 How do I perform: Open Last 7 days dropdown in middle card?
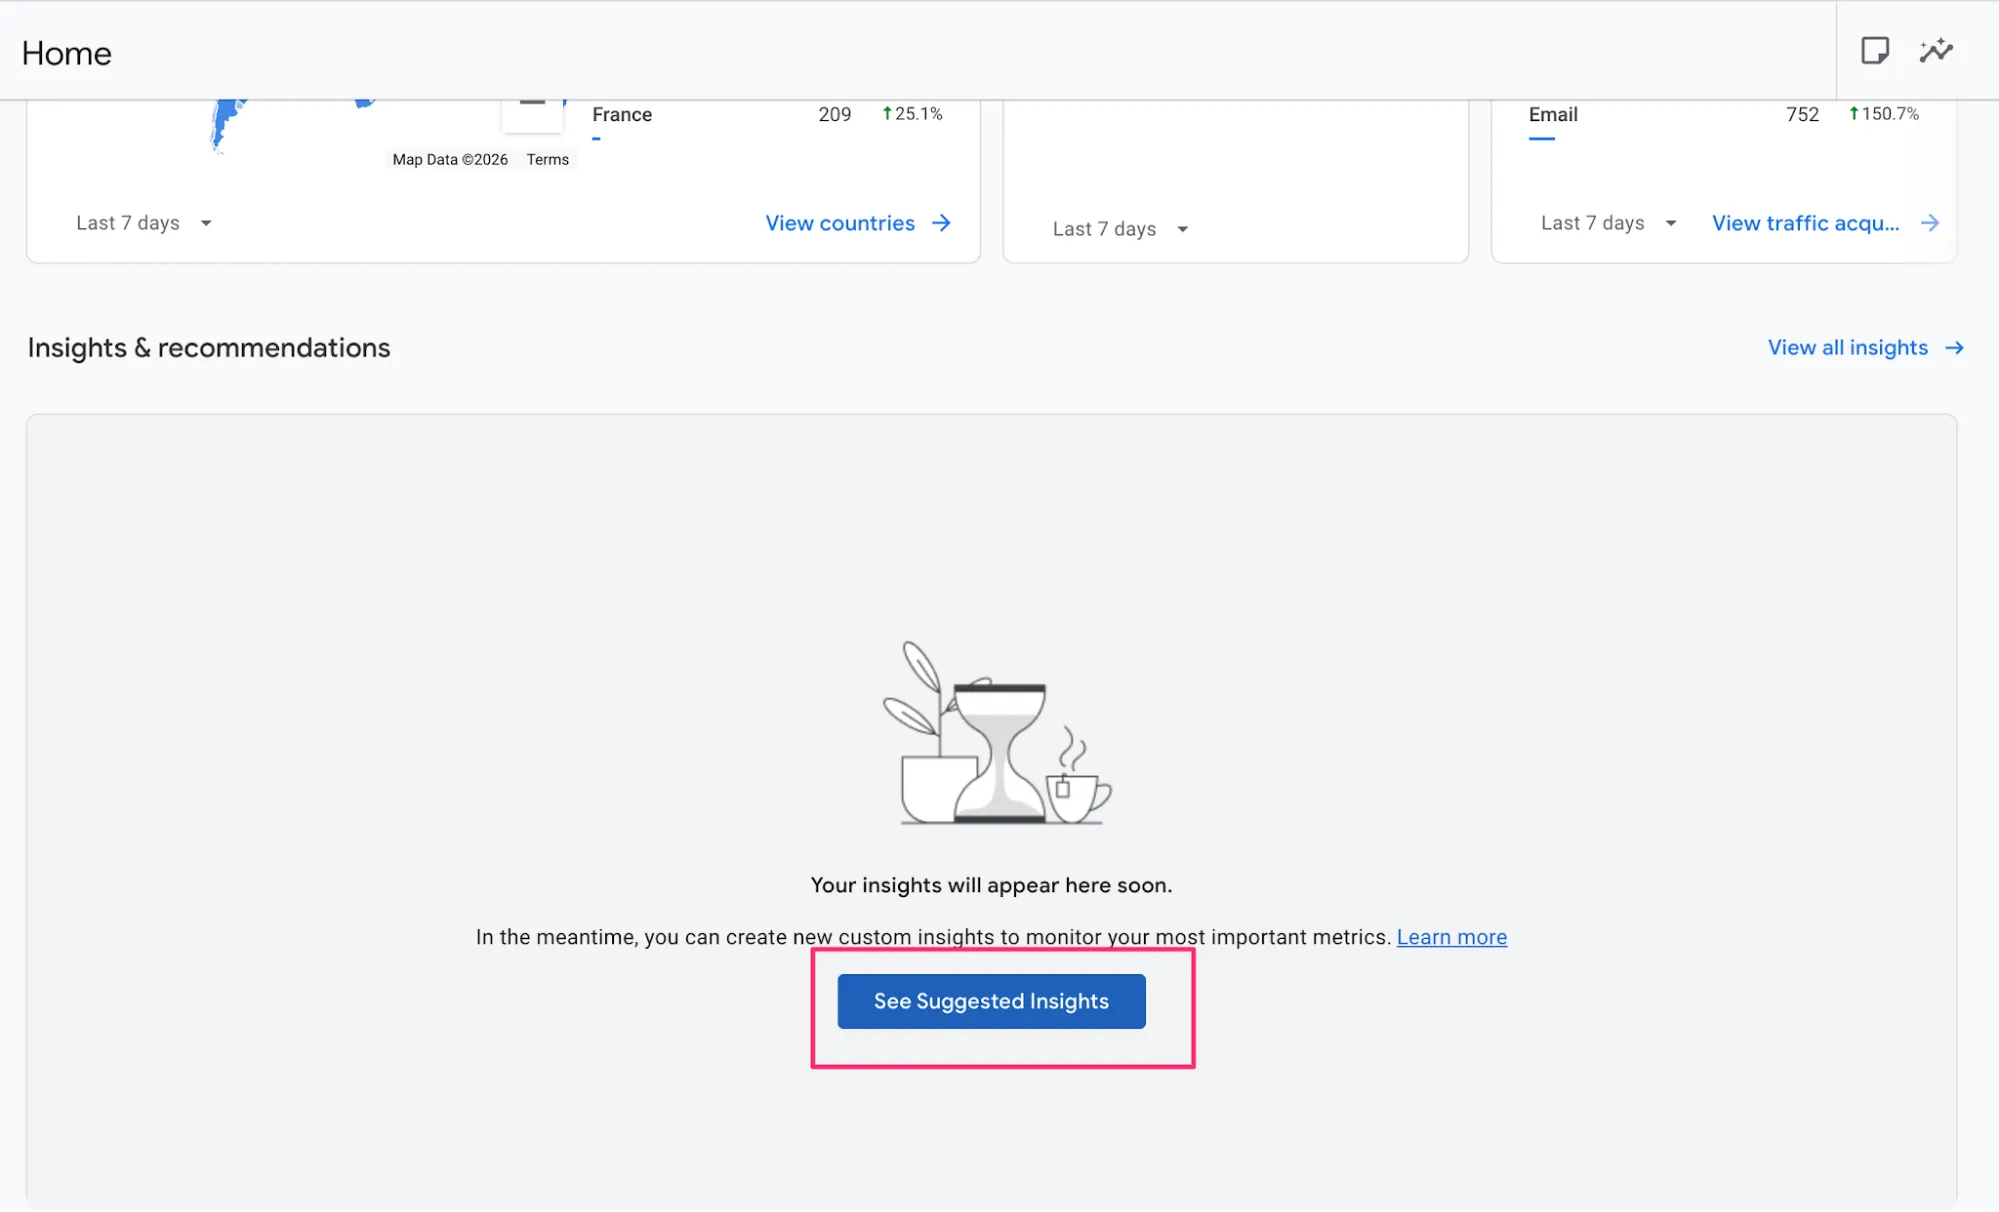[x=1121, y=229]
